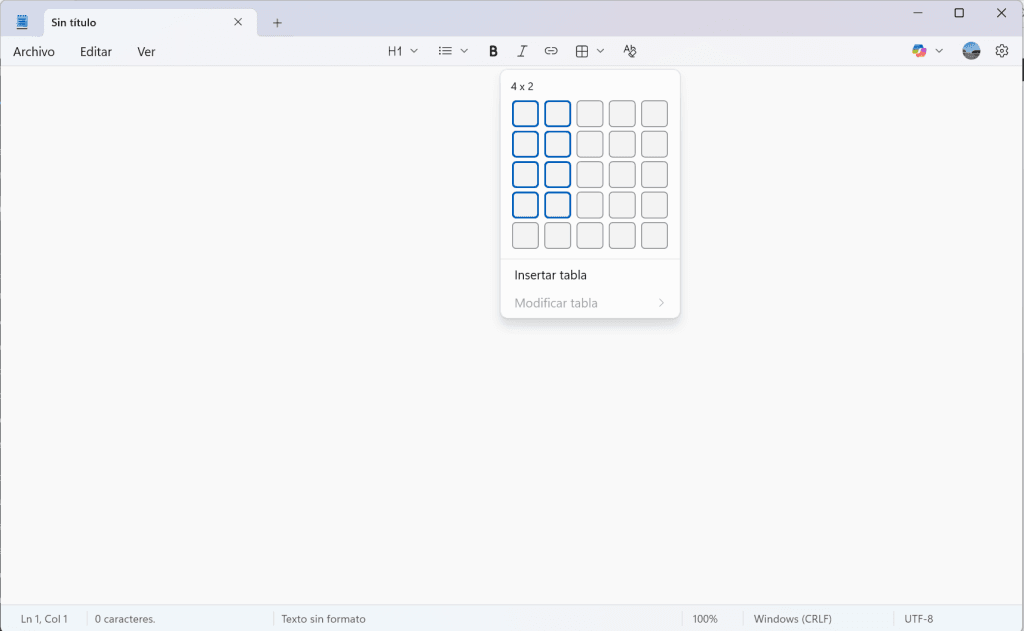The width and height of the screenshot is (1024, 631).
Task: Select the 4x2 cell in the grid
Action: (557, 204)
